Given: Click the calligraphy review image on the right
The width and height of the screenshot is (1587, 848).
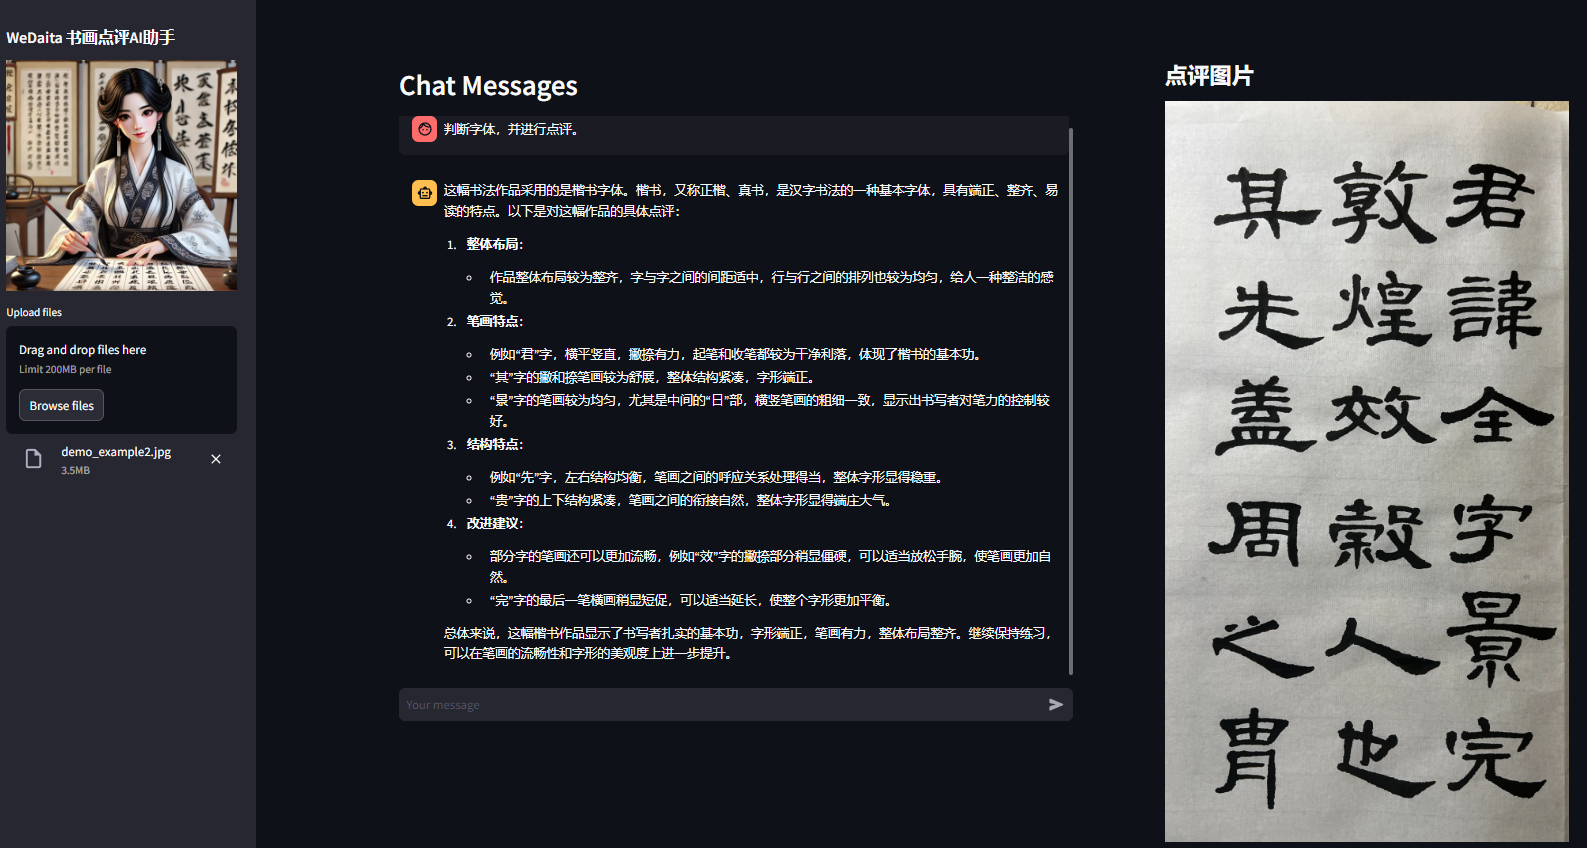Looking at the screenshot, I should pos(1366,471).
